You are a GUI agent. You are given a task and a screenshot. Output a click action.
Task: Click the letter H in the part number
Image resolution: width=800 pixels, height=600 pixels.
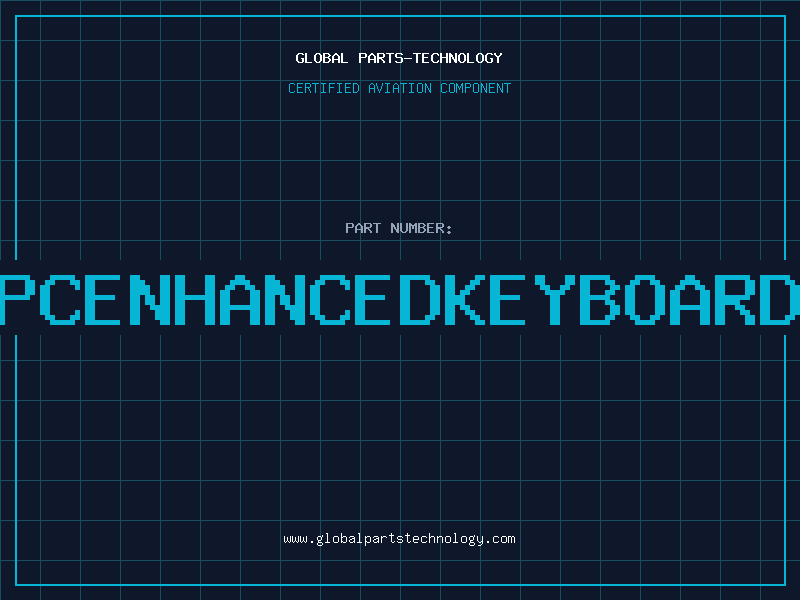click(x=197, y=300)
